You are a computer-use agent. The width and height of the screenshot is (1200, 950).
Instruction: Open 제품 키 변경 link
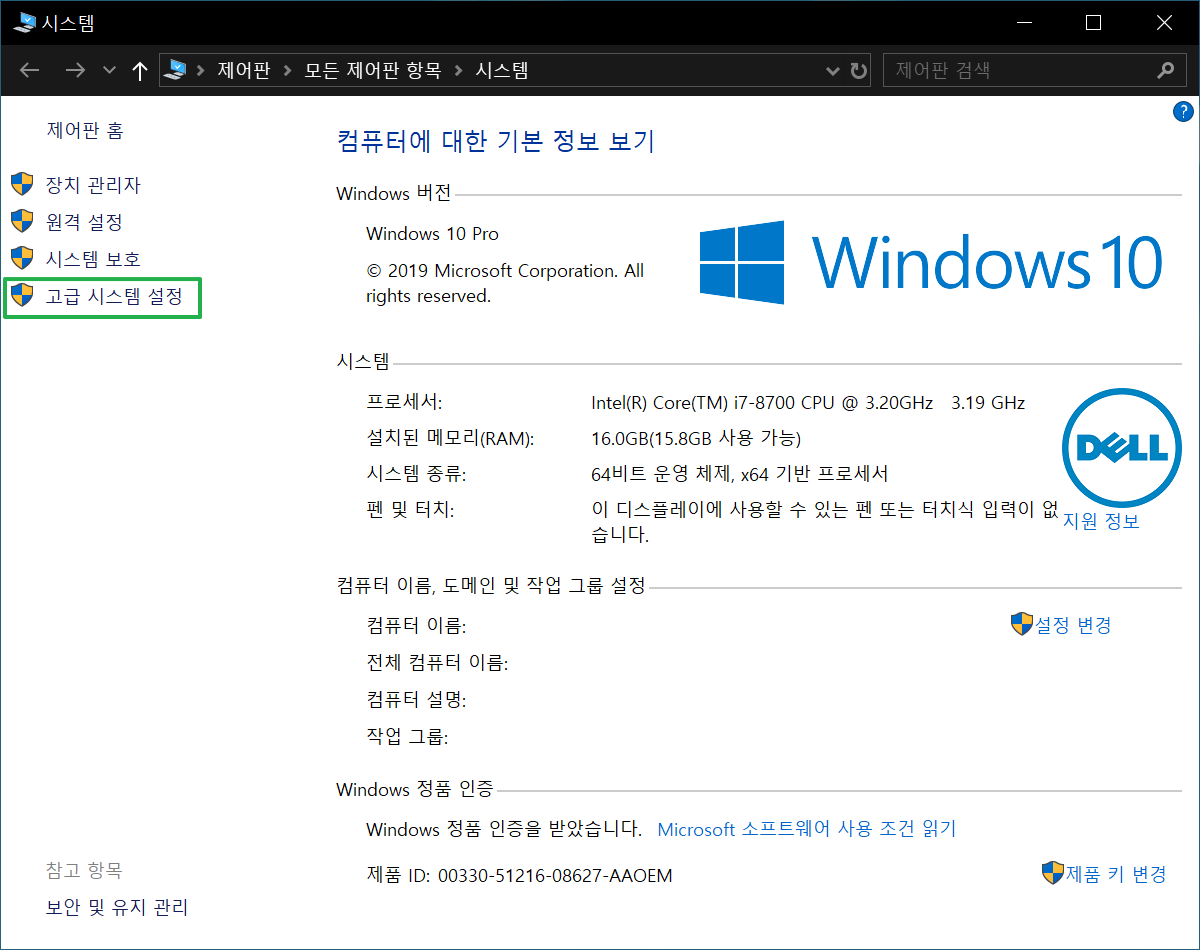point(1116,874)
